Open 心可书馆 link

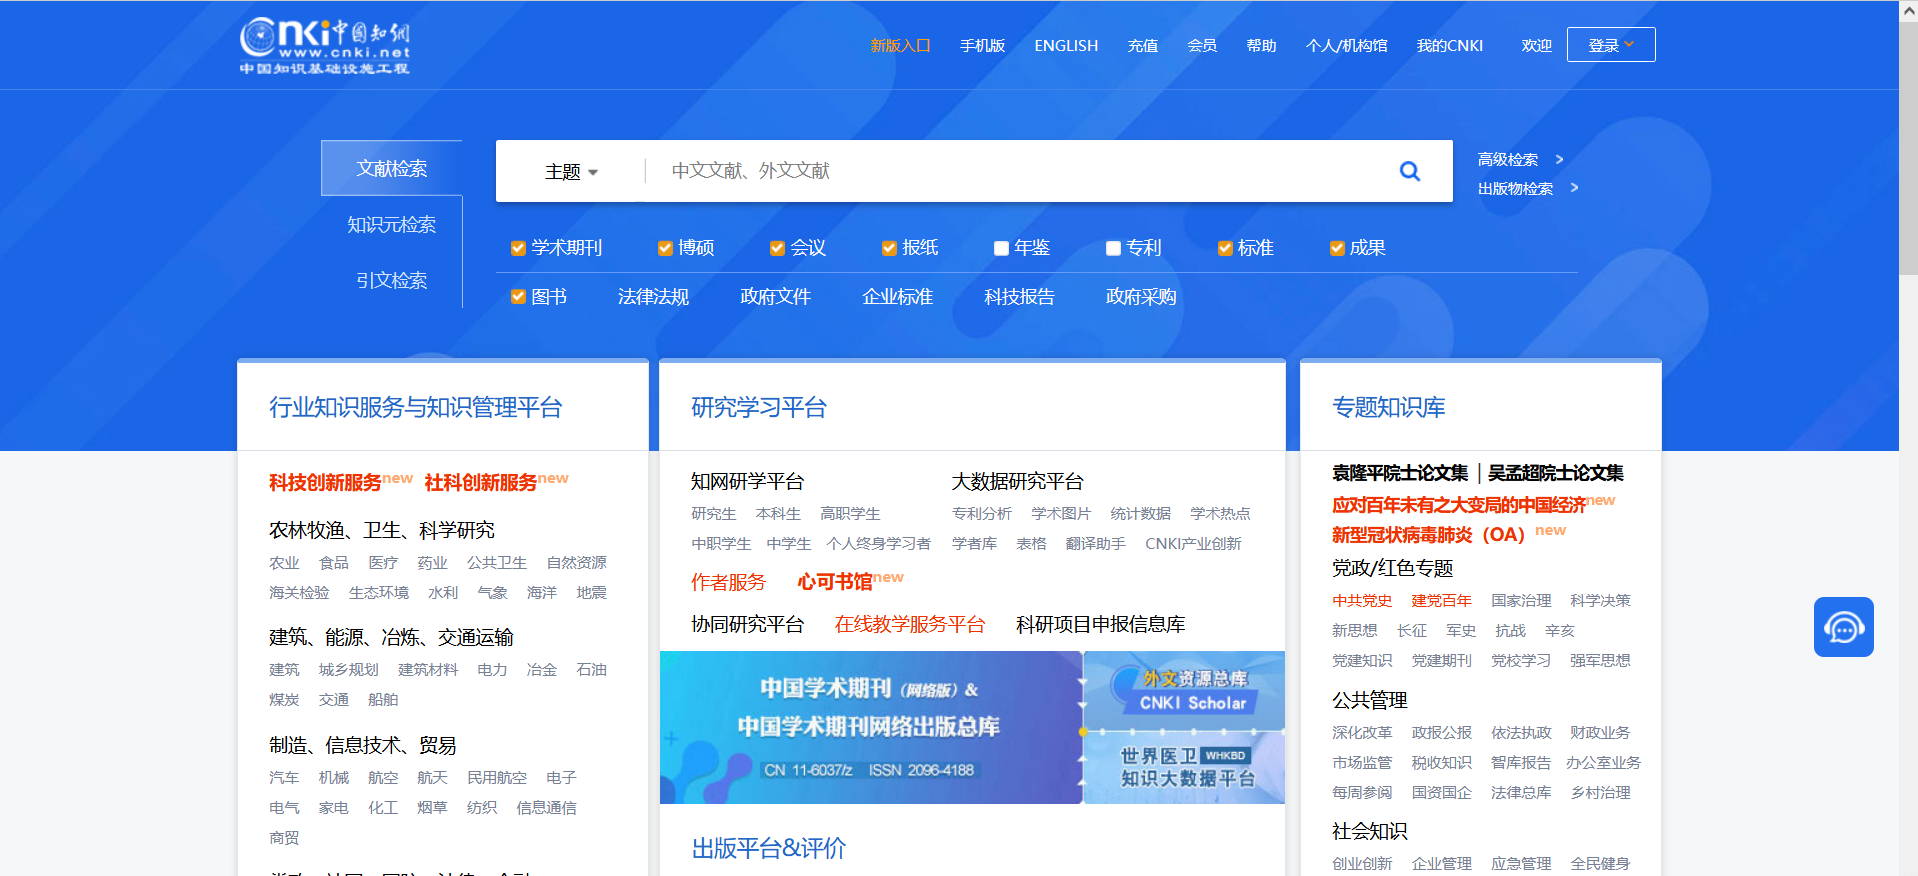pos(834,582)
